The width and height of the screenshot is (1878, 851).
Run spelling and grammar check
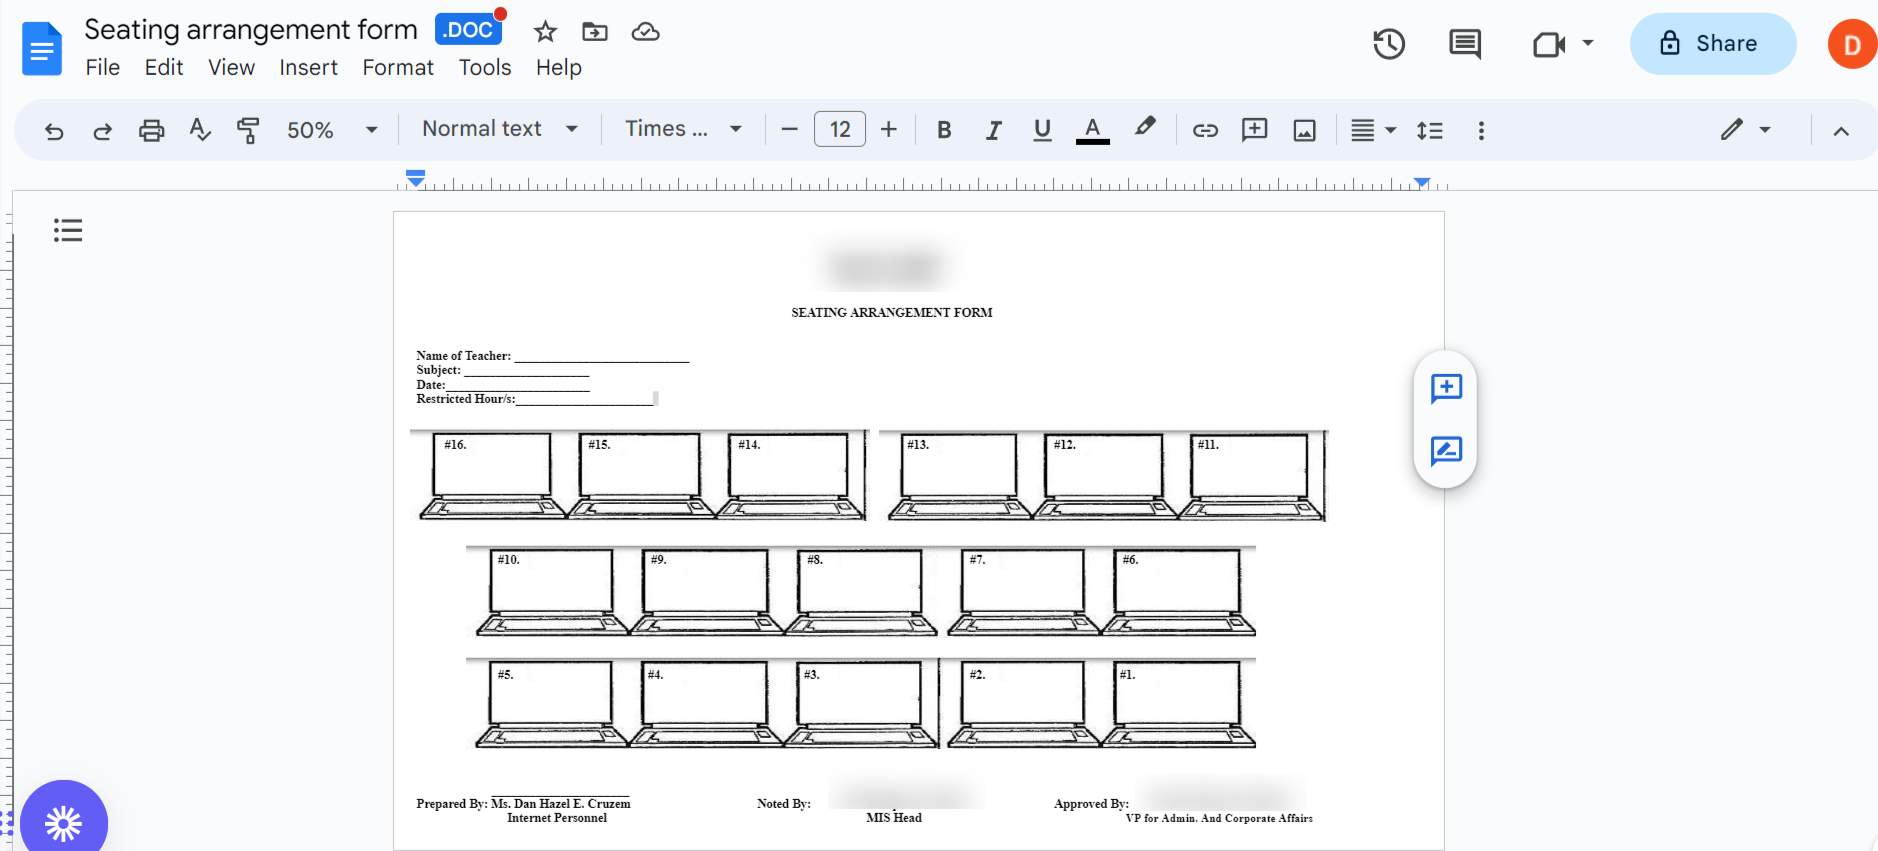pos(200,130)
